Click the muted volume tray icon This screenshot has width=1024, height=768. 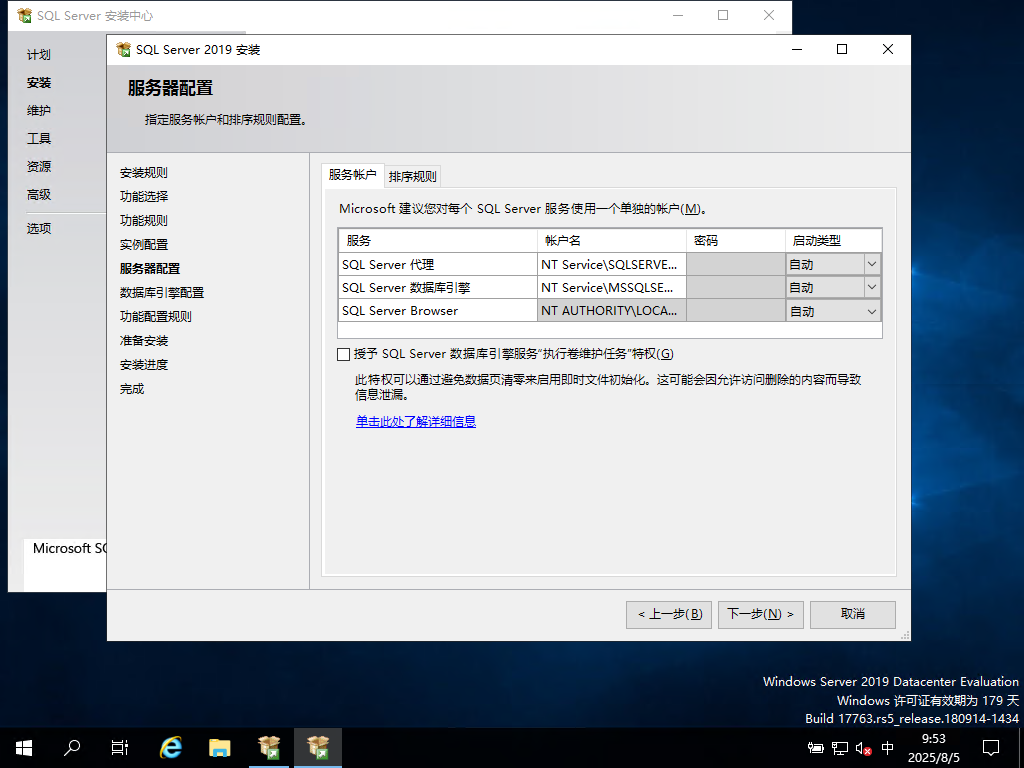coord(863,748)
